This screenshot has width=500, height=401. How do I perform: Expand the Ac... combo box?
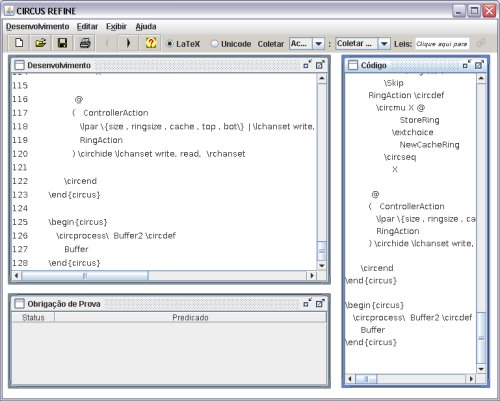[x=318, y=44]
